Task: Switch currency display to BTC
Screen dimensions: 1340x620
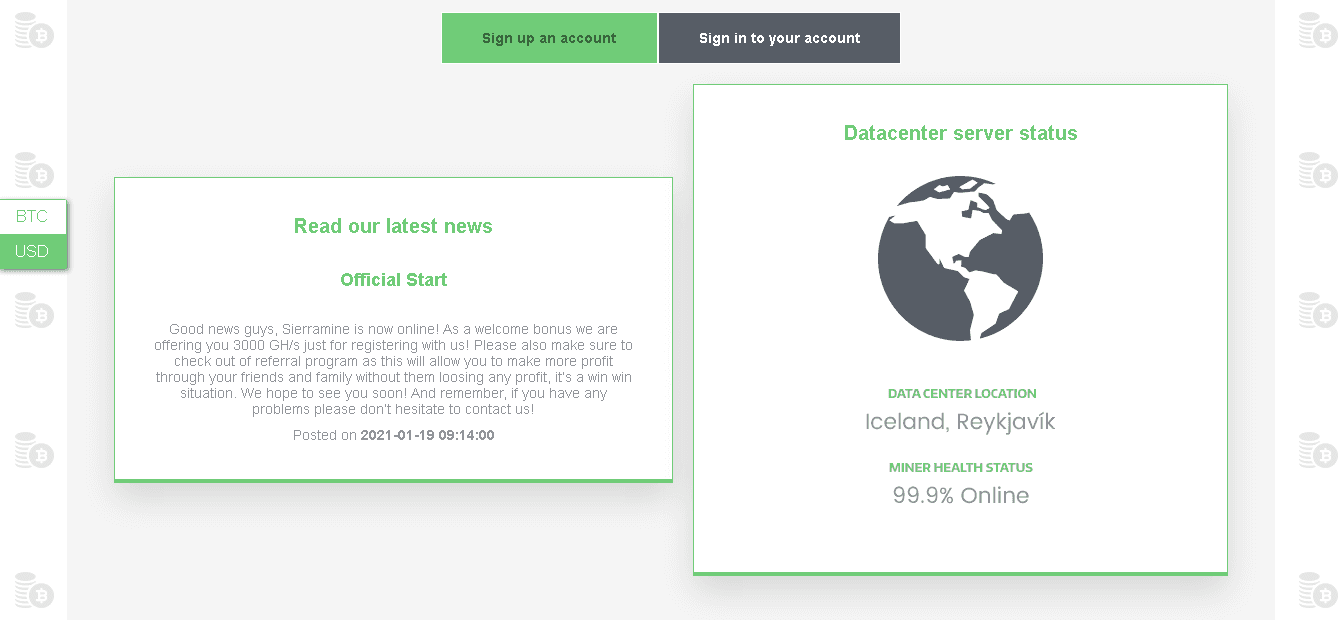Action: [x=32, y=216]
